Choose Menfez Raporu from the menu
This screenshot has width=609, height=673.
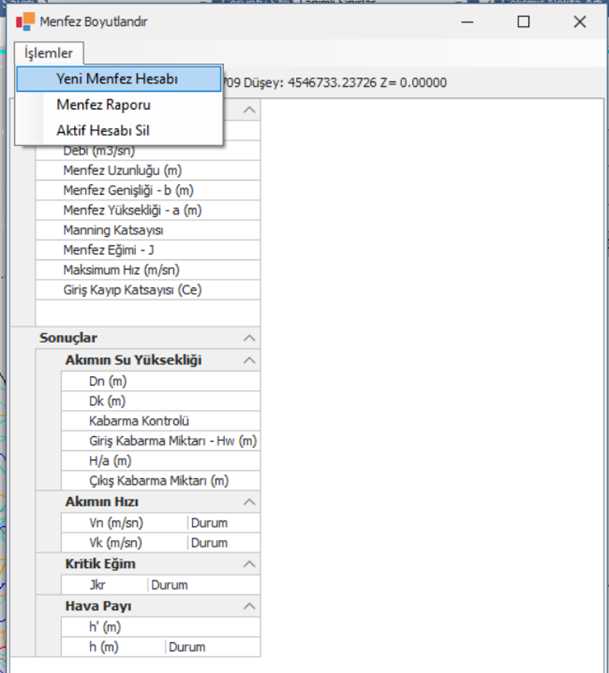click(103, 105)
